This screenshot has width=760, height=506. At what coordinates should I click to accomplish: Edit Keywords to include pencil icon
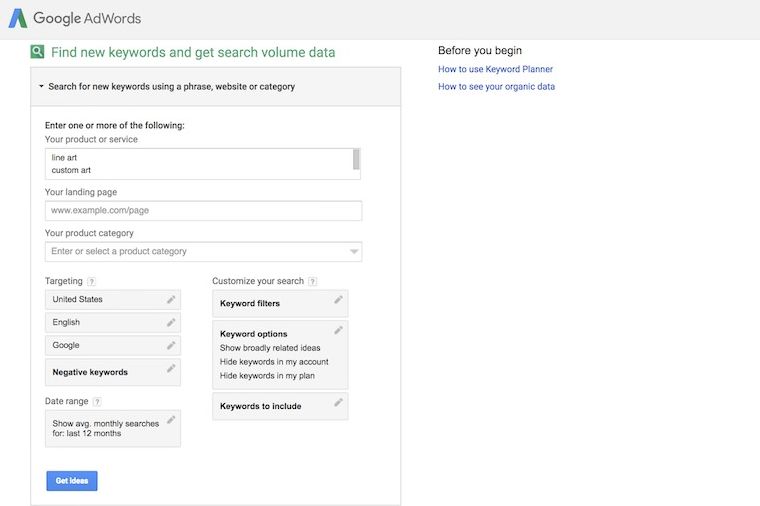click(x=338, y=402)
